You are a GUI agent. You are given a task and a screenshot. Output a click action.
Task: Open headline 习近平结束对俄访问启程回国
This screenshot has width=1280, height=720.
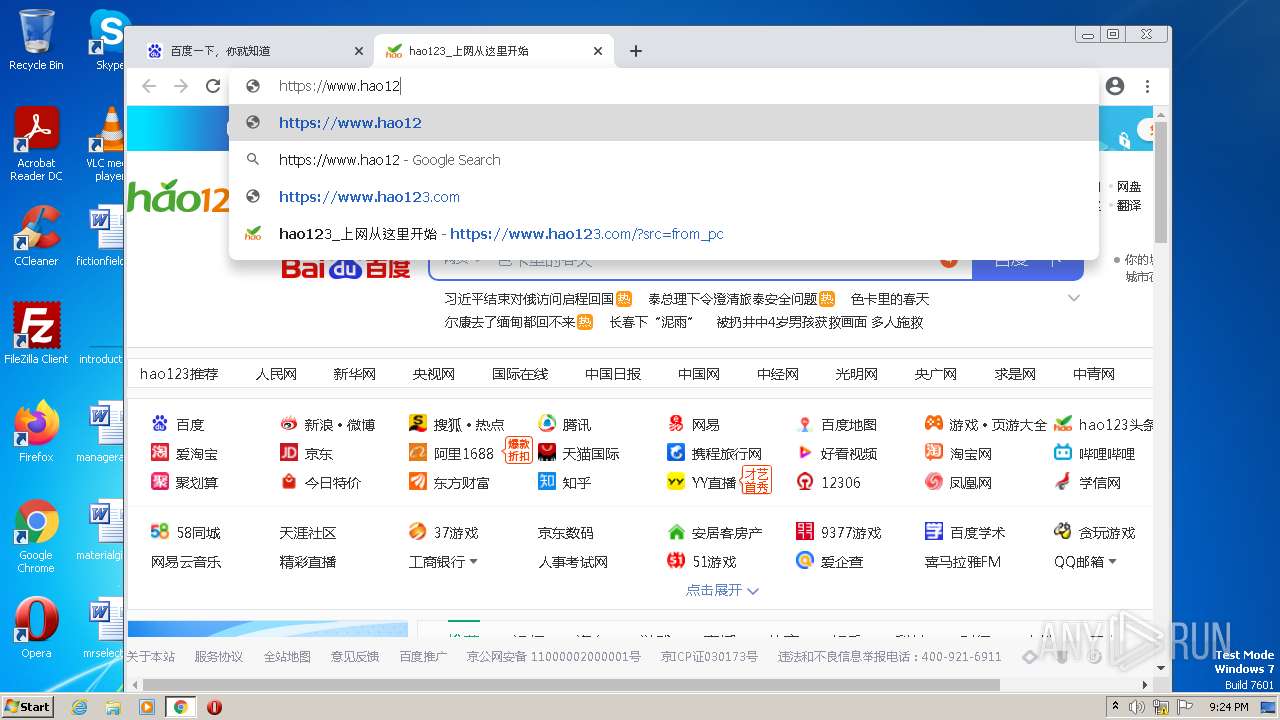point(529,299)
